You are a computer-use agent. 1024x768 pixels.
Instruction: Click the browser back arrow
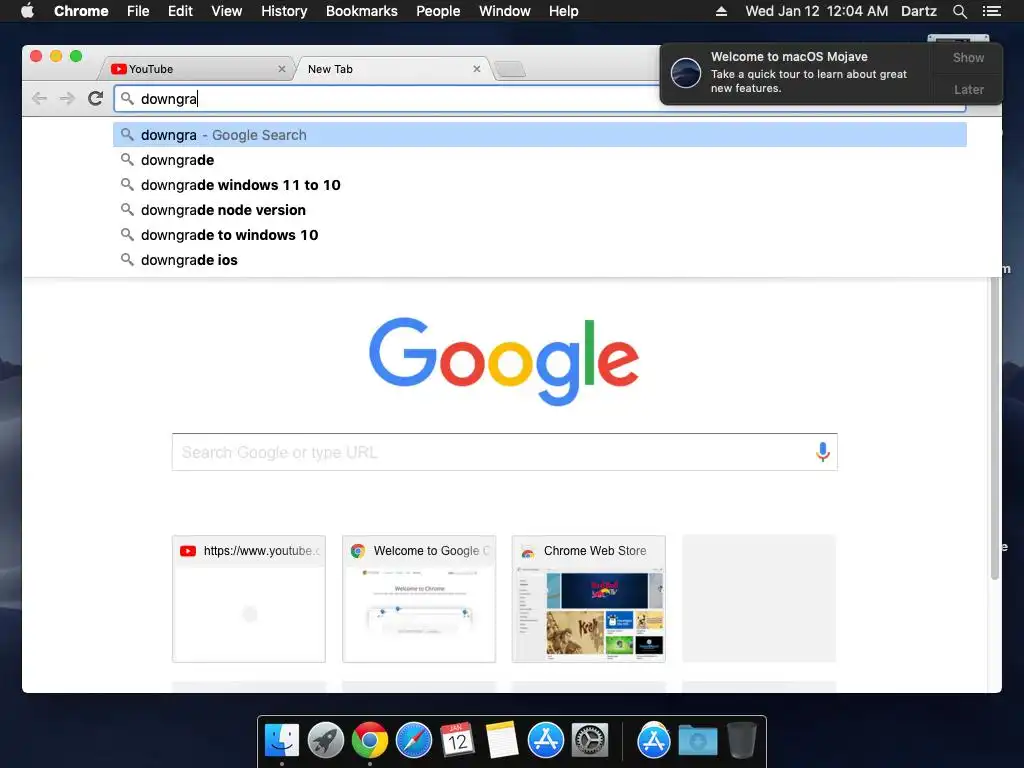39,99
